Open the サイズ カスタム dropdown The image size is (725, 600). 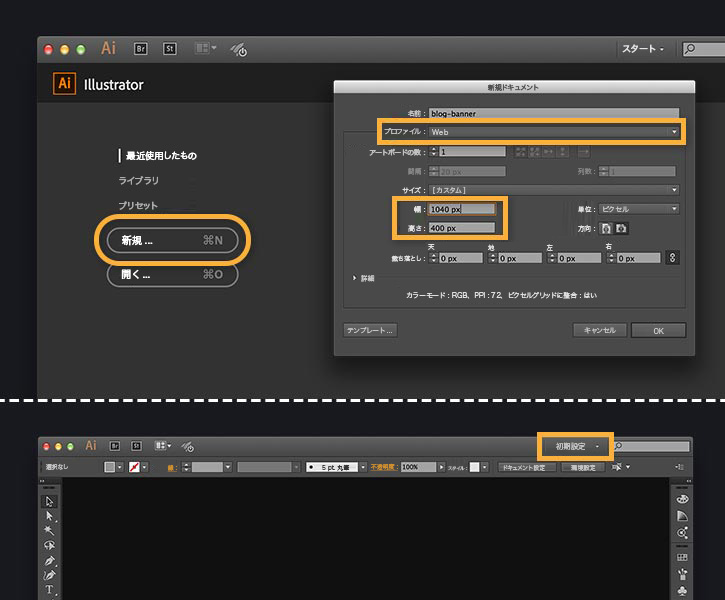(554, 190)
